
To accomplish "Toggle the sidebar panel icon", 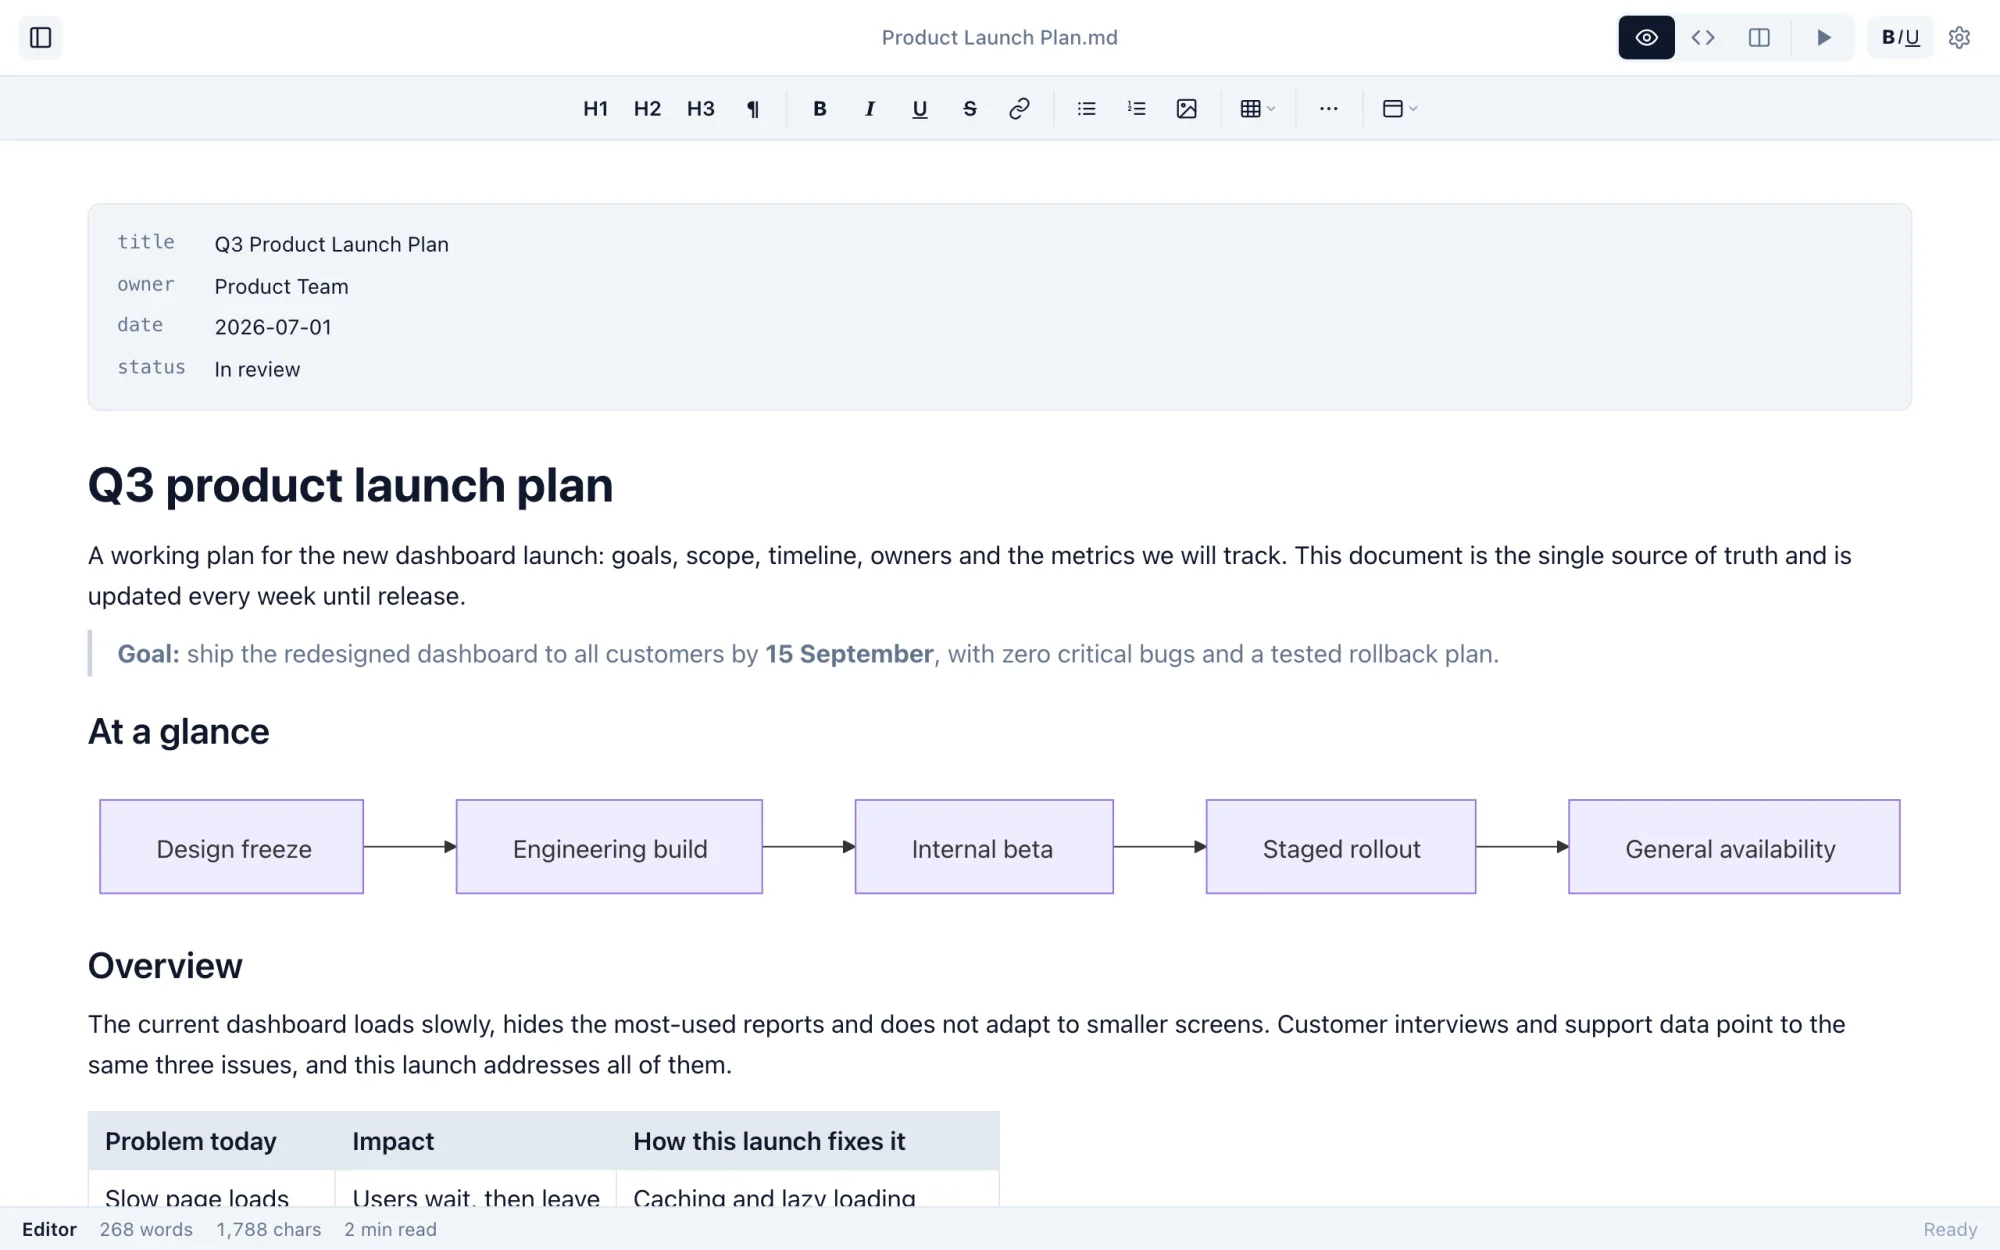I will (41, 38).
